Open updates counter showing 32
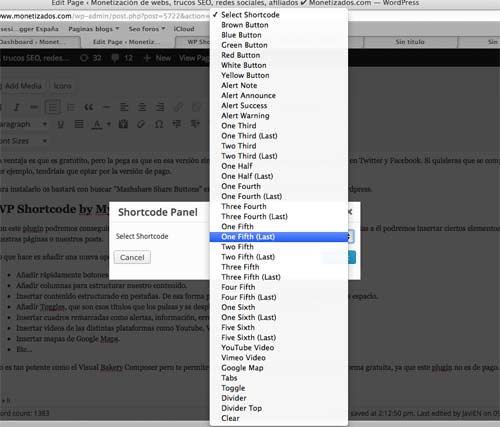This screenshot has height=427, width=500. click(x=91, y=58)
